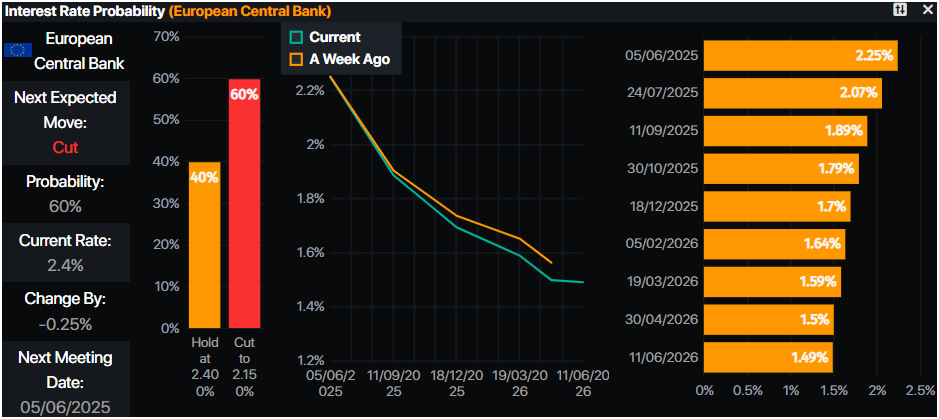Click the Next Meeting Date 05/06/2025 value
939x419 pixels.
pyautogui.click(x=64, y=406)
